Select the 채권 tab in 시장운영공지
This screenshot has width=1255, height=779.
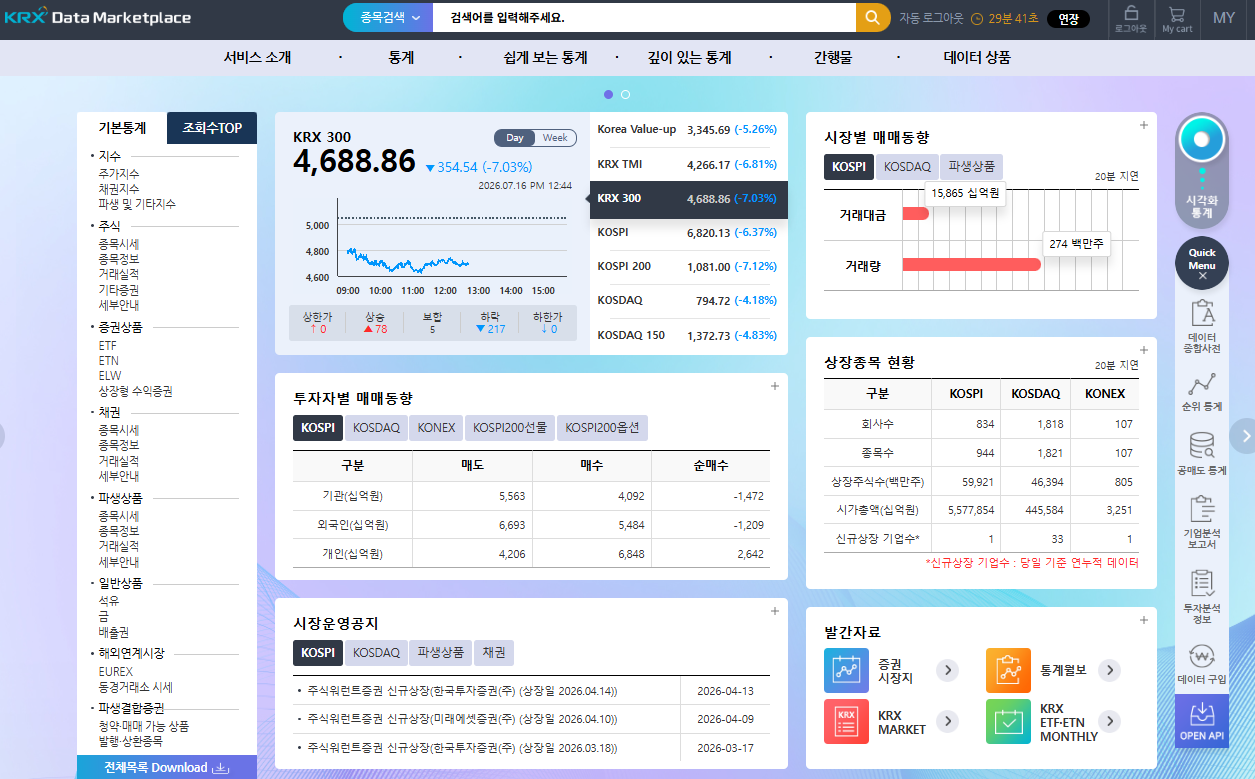click(494, 653)
